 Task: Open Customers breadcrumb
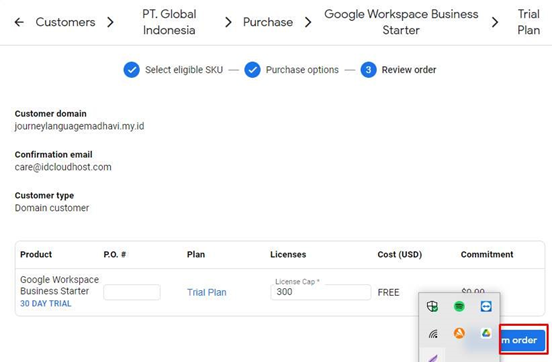[x=65, y=22]
